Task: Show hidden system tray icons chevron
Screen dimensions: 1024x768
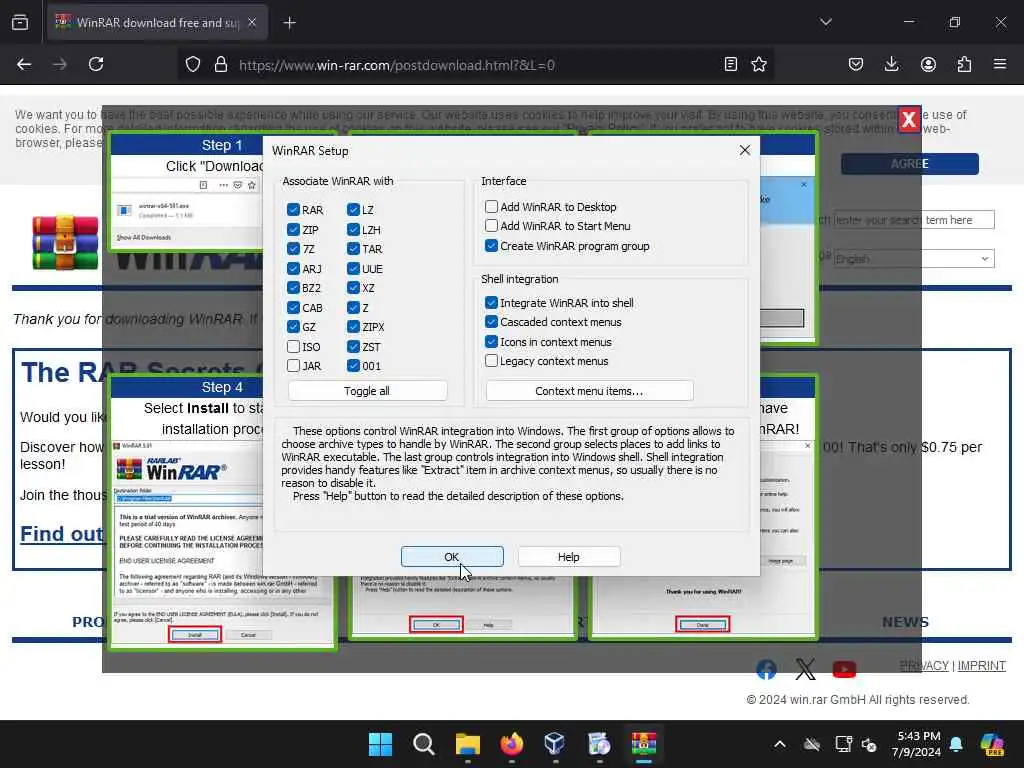Action: 780,744
